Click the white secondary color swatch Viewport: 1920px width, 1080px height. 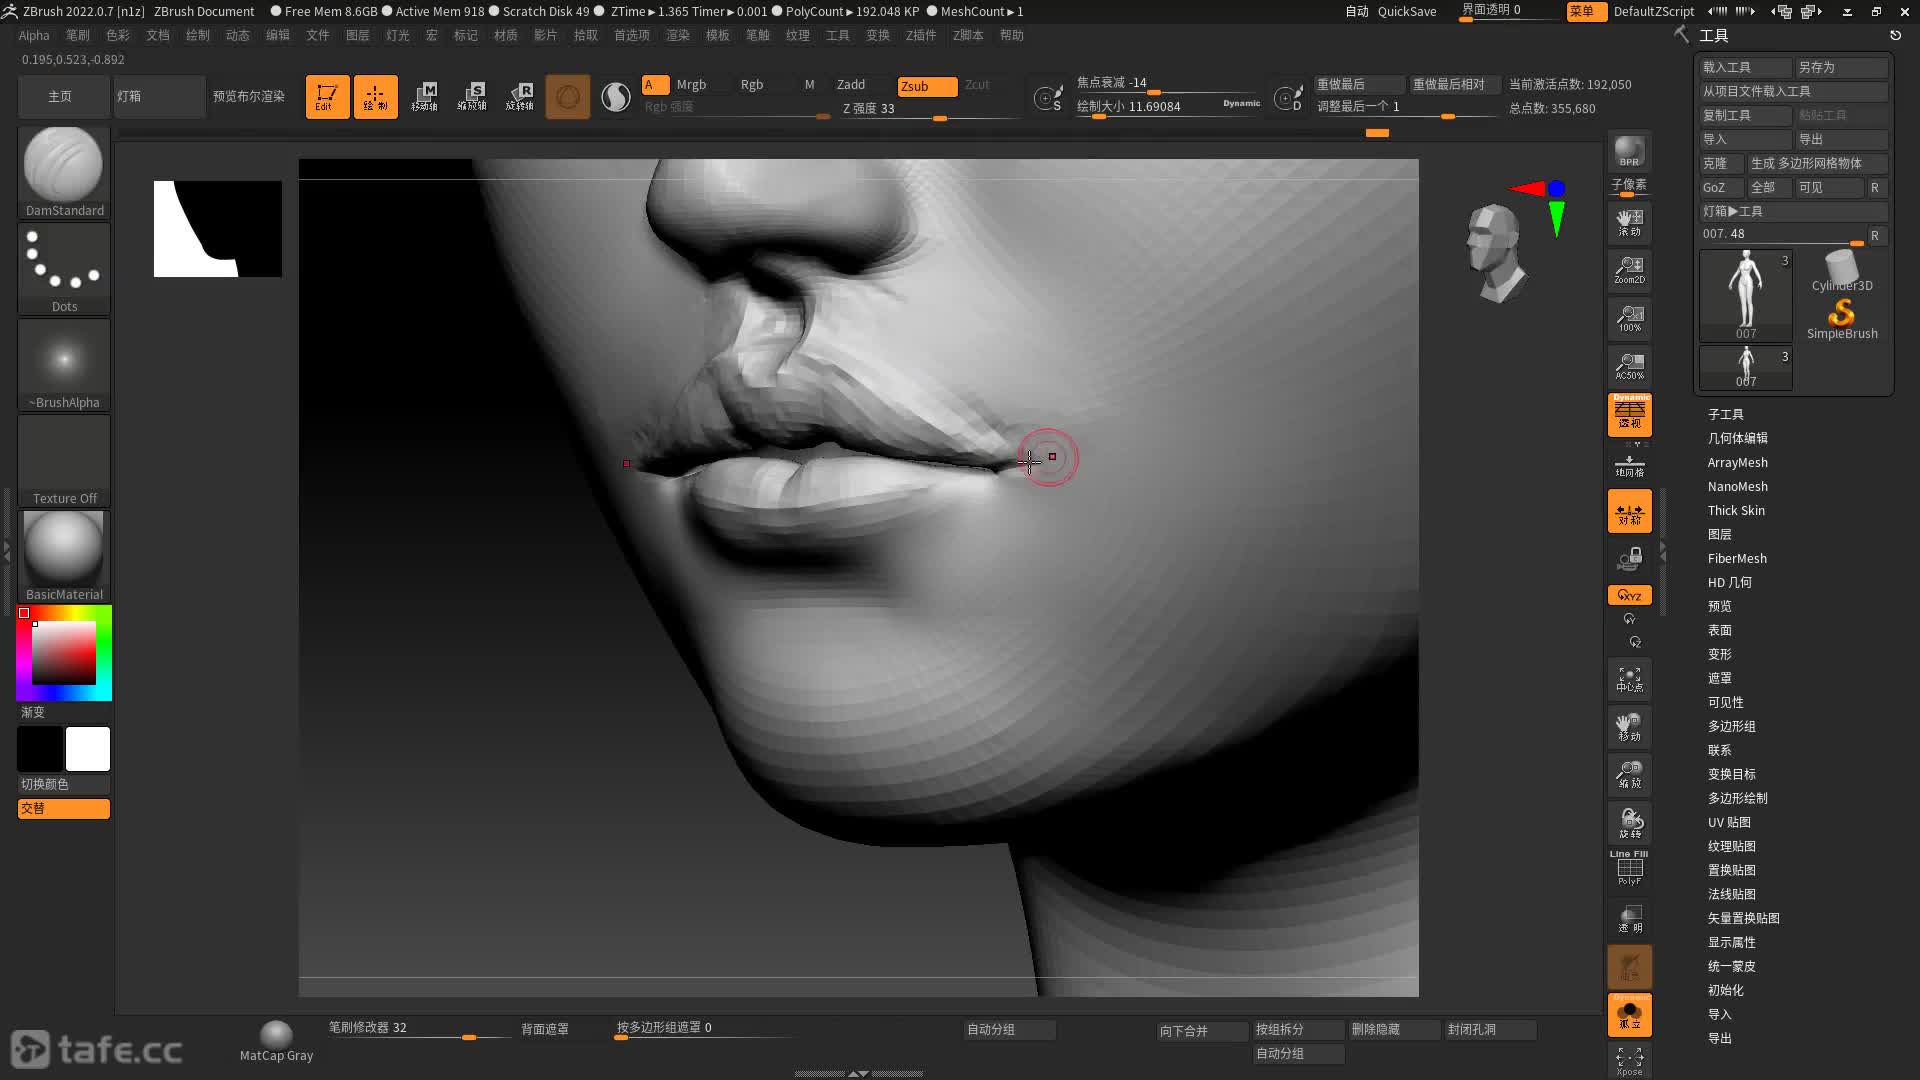(x=88, y=749)
